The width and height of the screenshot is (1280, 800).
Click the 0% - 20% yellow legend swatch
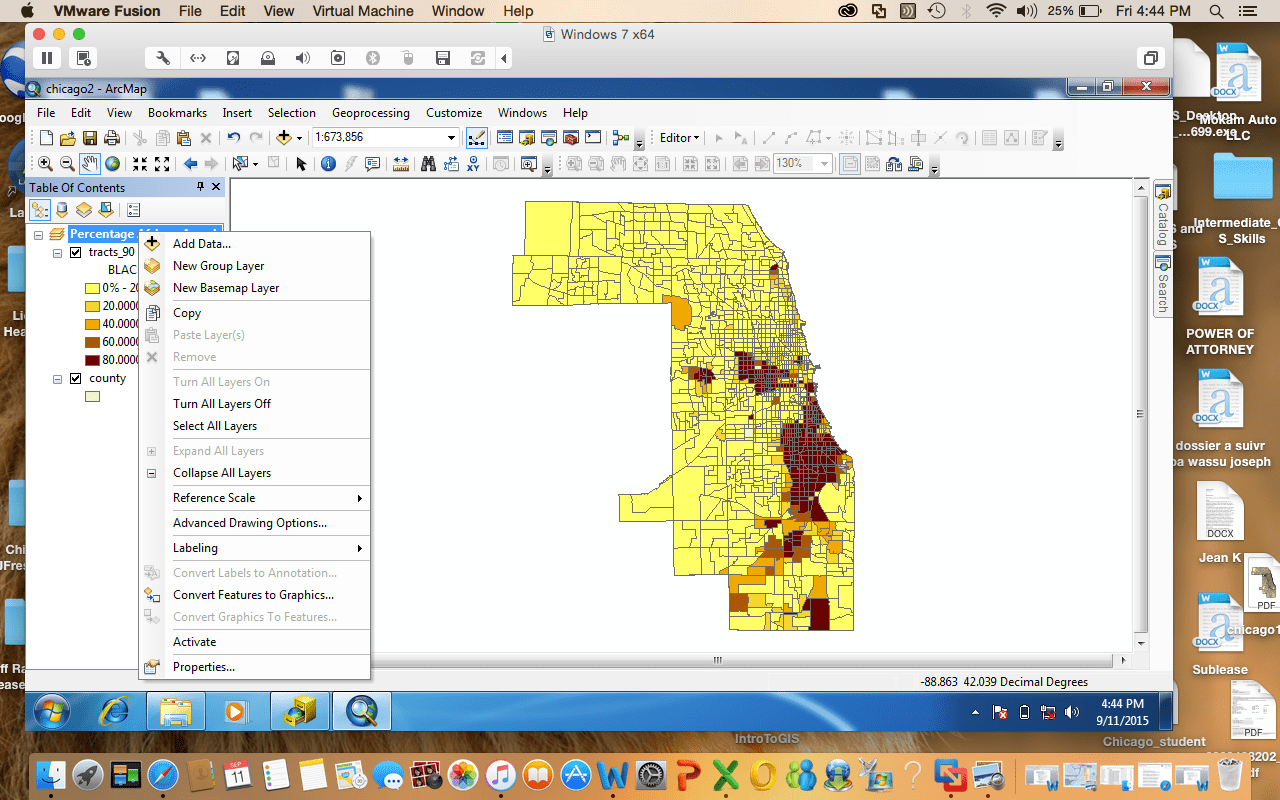pyautogui.click(x=92, y=288)
